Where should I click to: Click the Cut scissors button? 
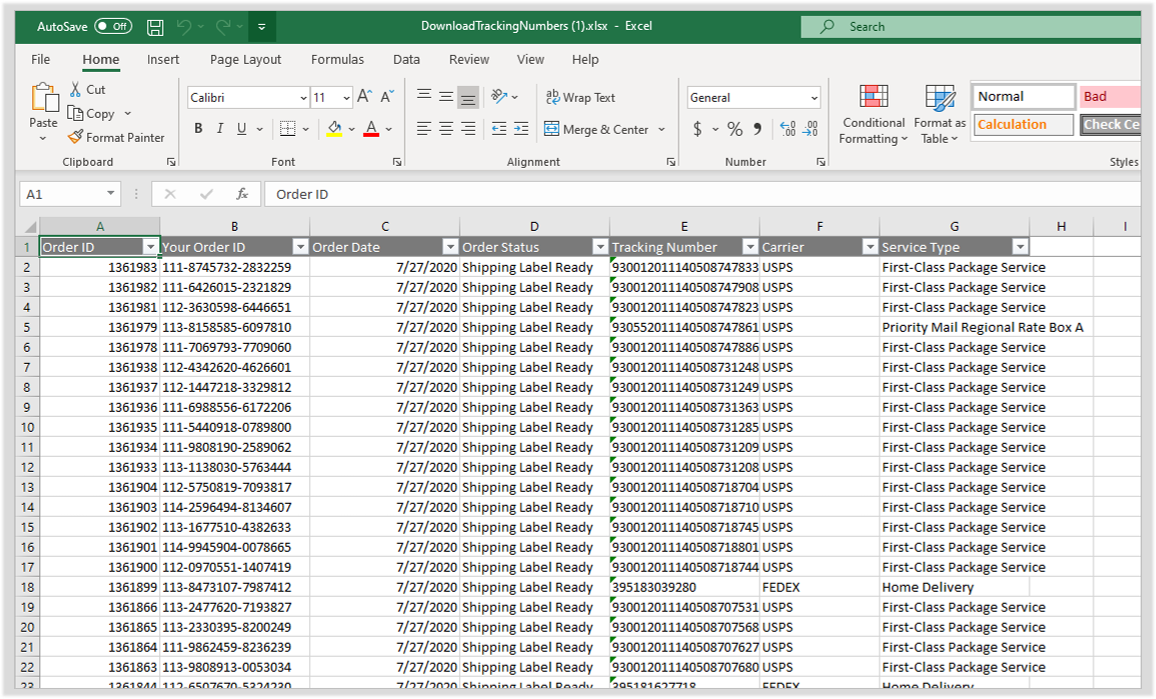88,90
